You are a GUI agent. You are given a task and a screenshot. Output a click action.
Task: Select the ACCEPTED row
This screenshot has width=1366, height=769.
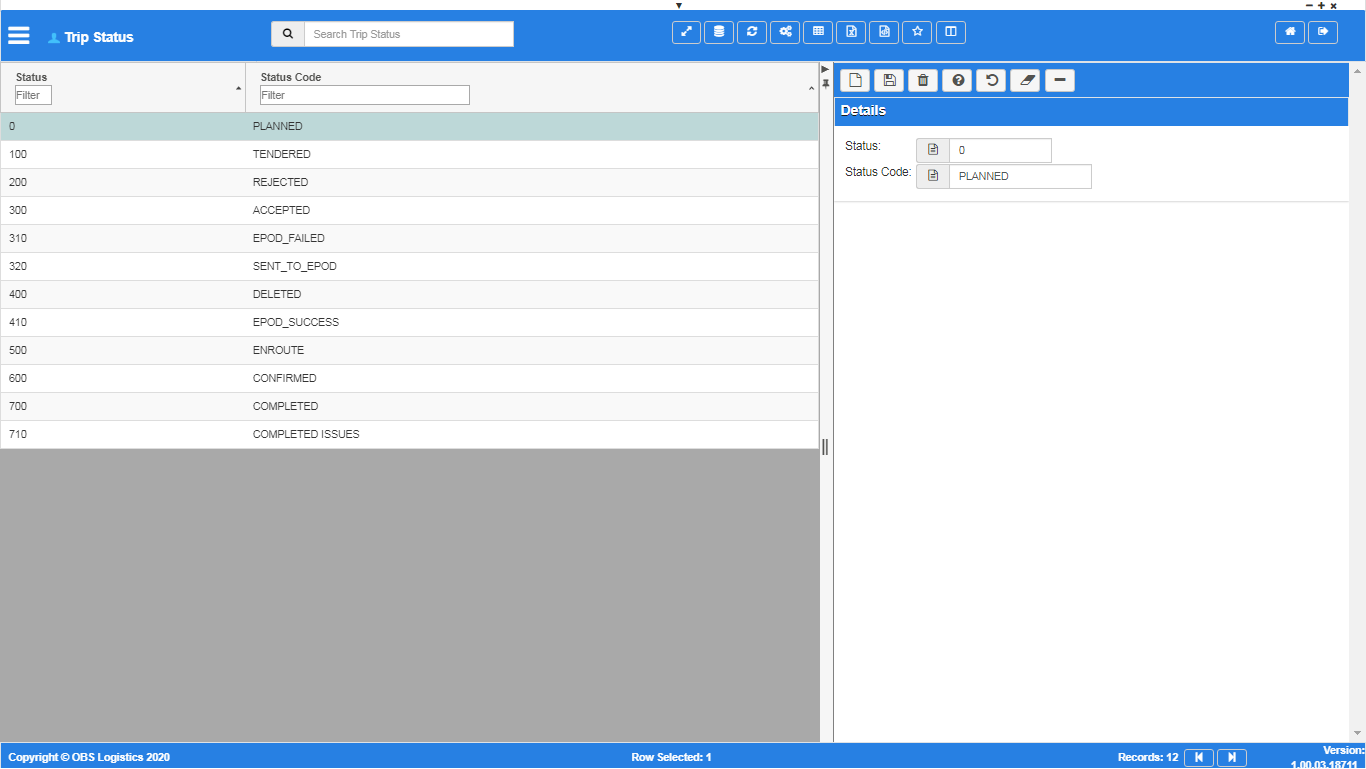coord(409,210)
